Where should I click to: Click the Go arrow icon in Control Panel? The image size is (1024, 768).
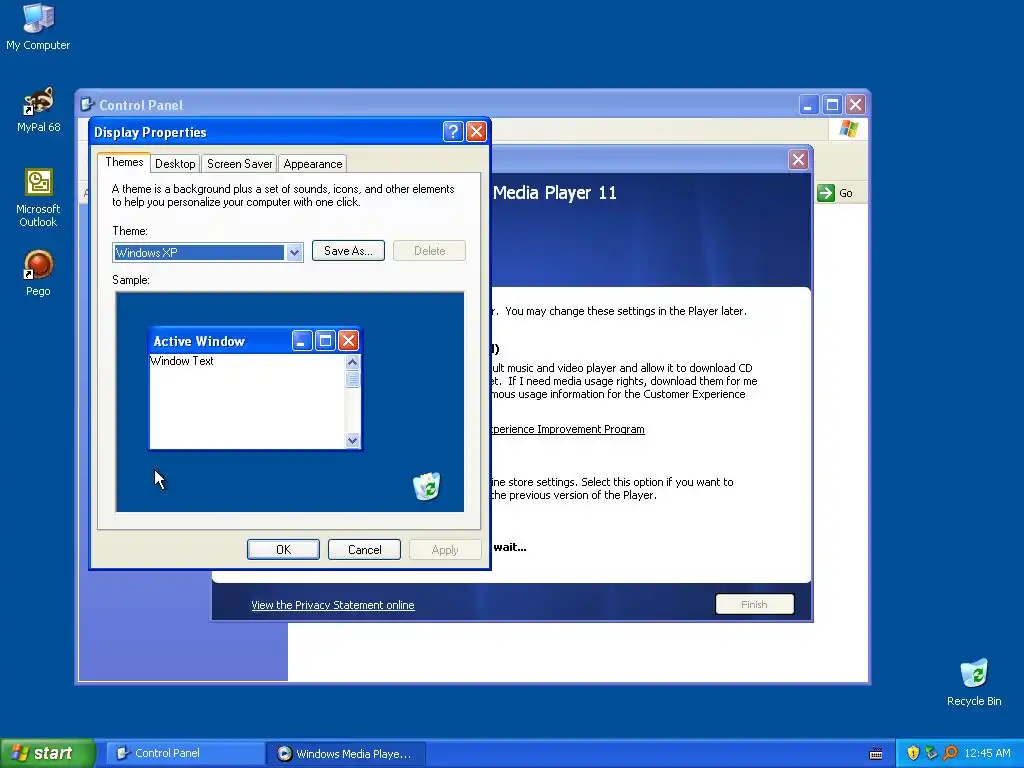(825, 193)
